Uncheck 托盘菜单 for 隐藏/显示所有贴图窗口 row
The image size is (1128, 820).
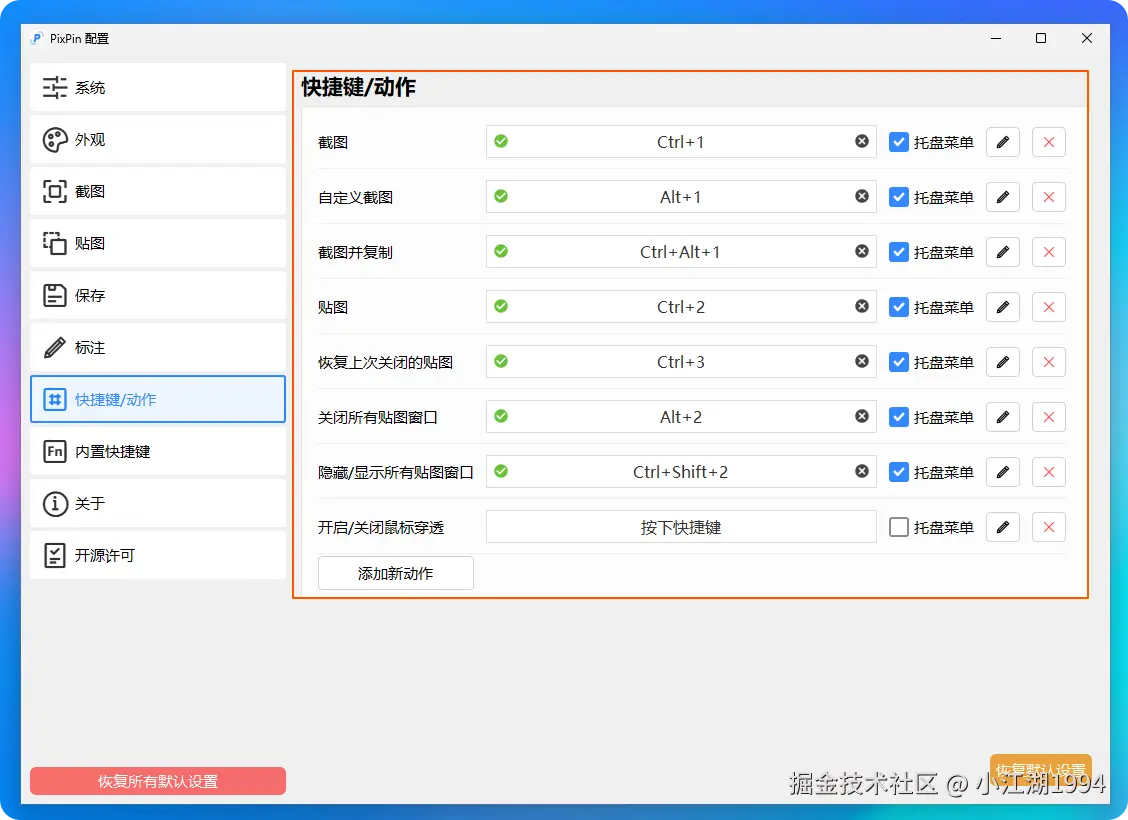(x=899, y=472)
